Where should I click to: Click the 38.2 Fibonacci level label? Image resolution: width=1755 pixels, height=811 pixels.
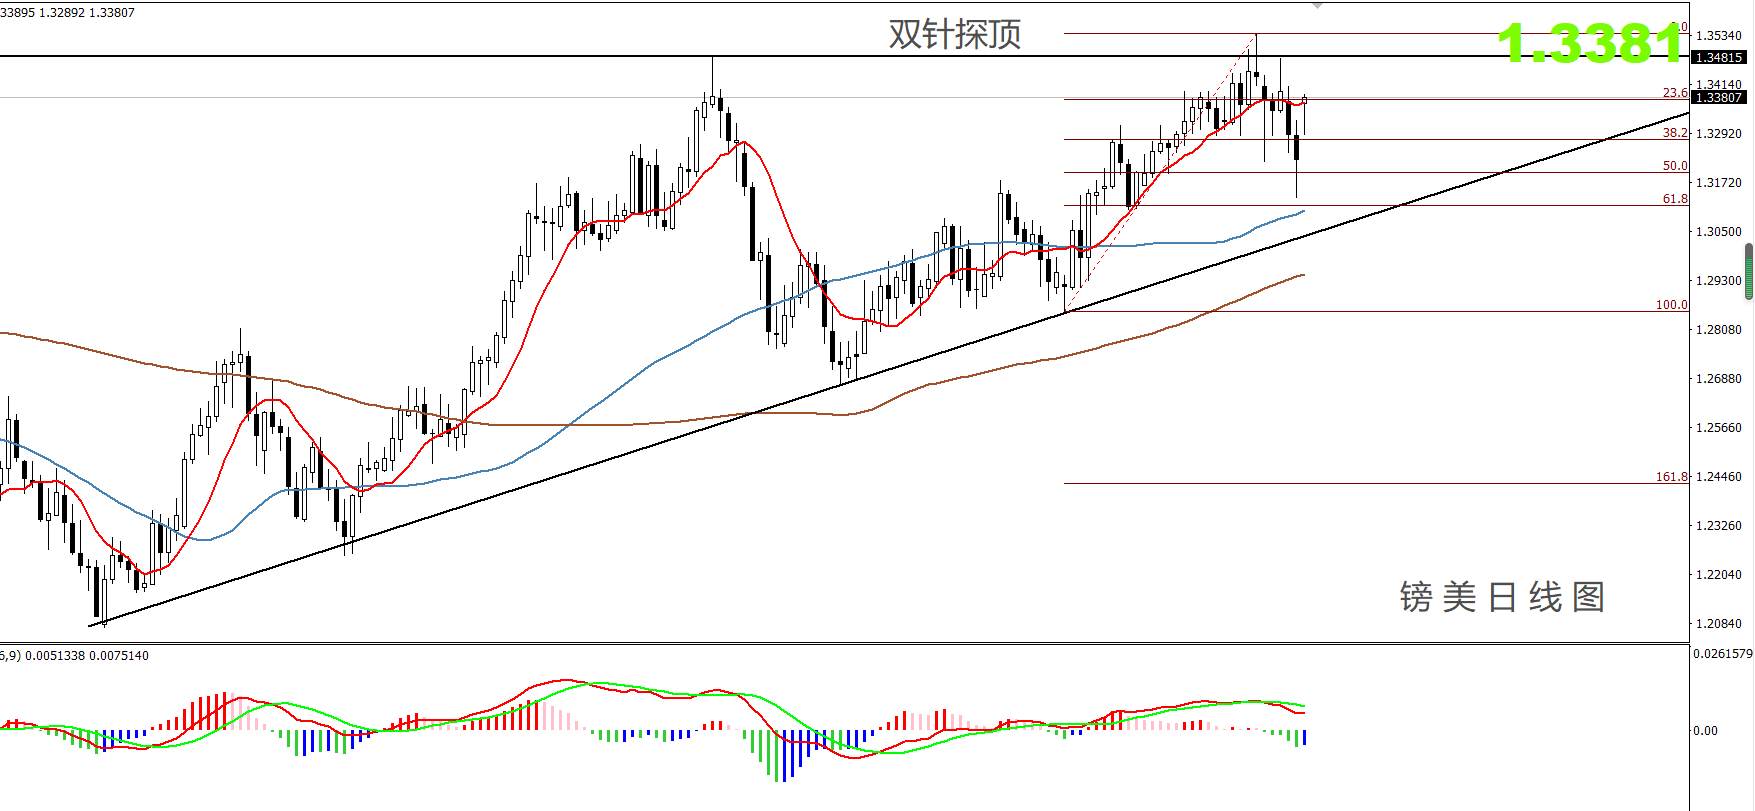[x=1675, y=133]
